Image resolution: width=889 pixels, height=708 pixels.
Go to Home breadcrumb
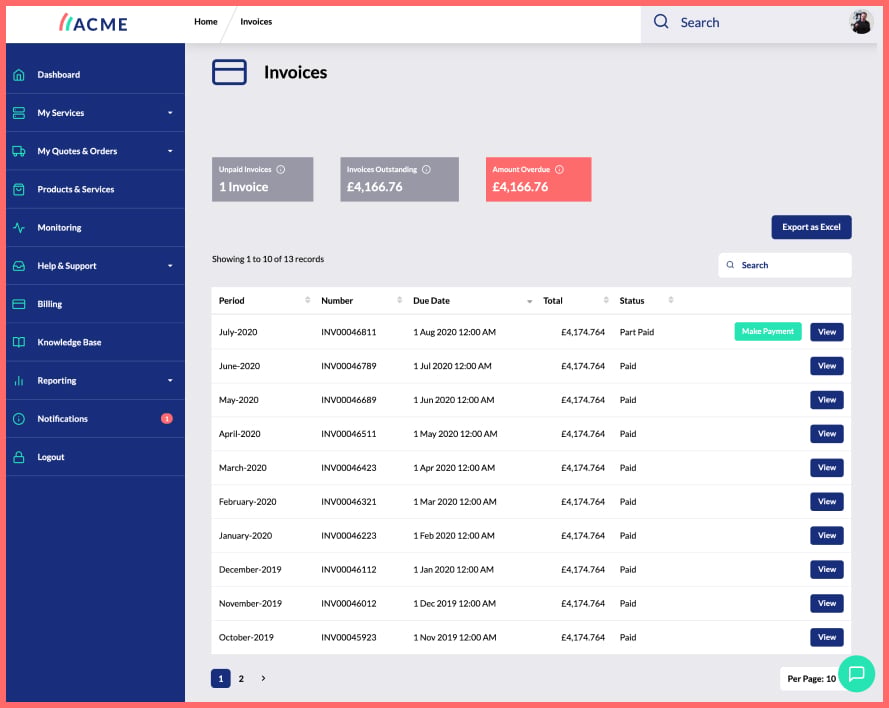point(206,22)
